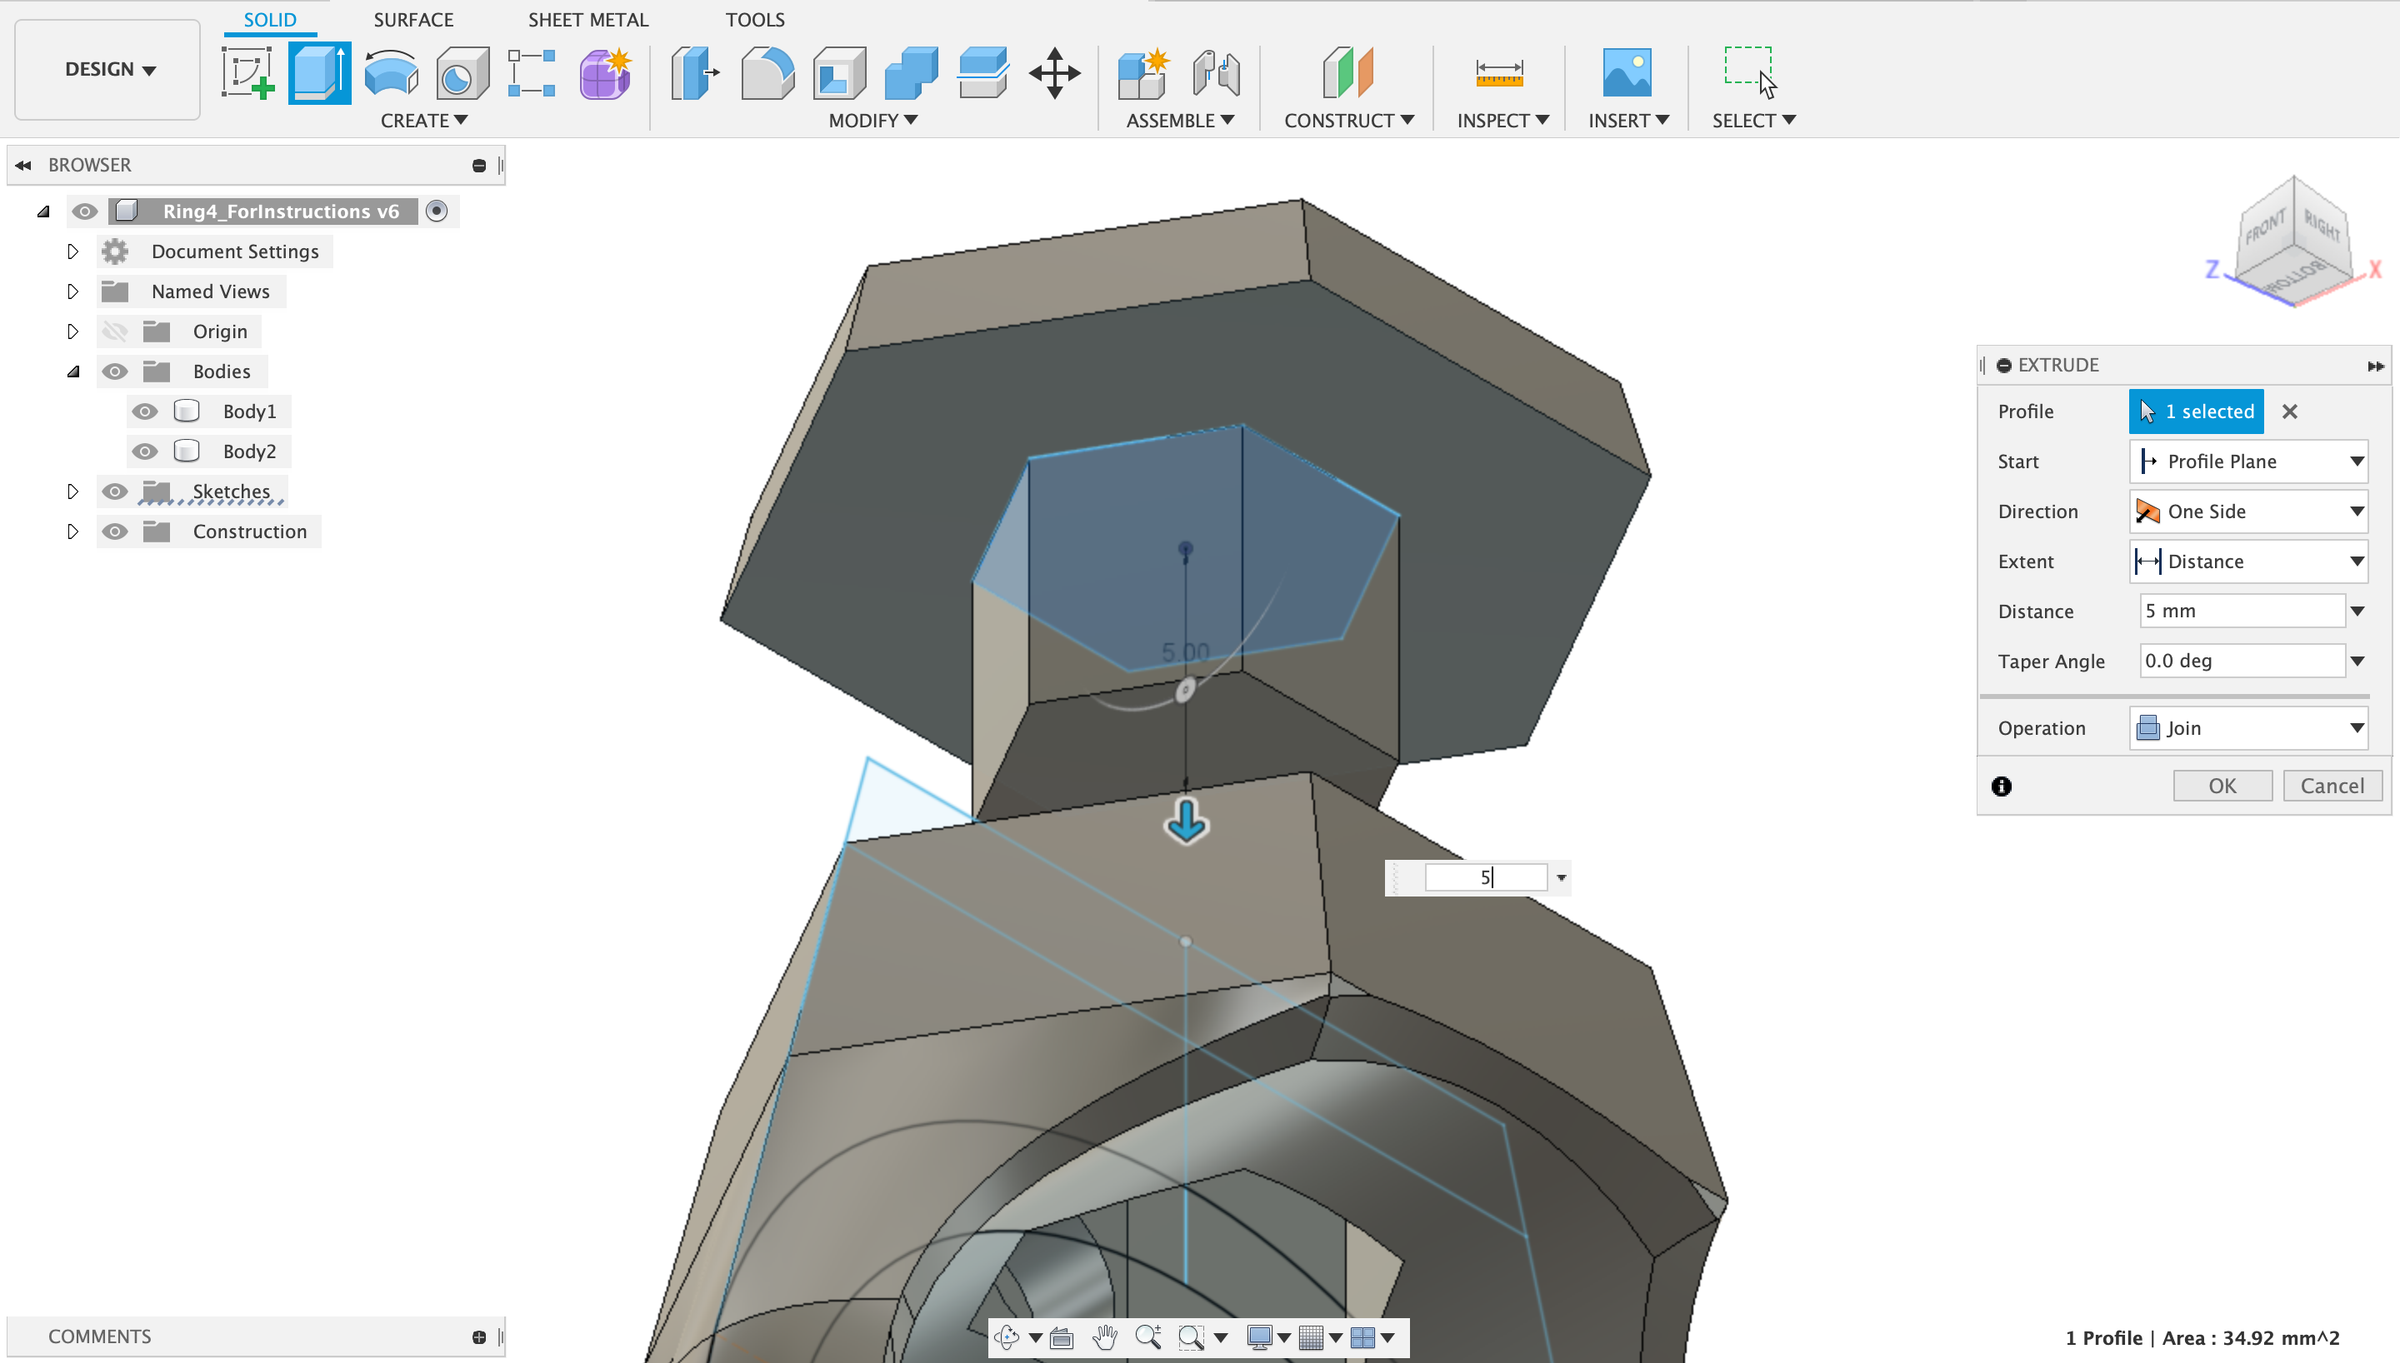Select the Press Pull tool

pos(695,71)
